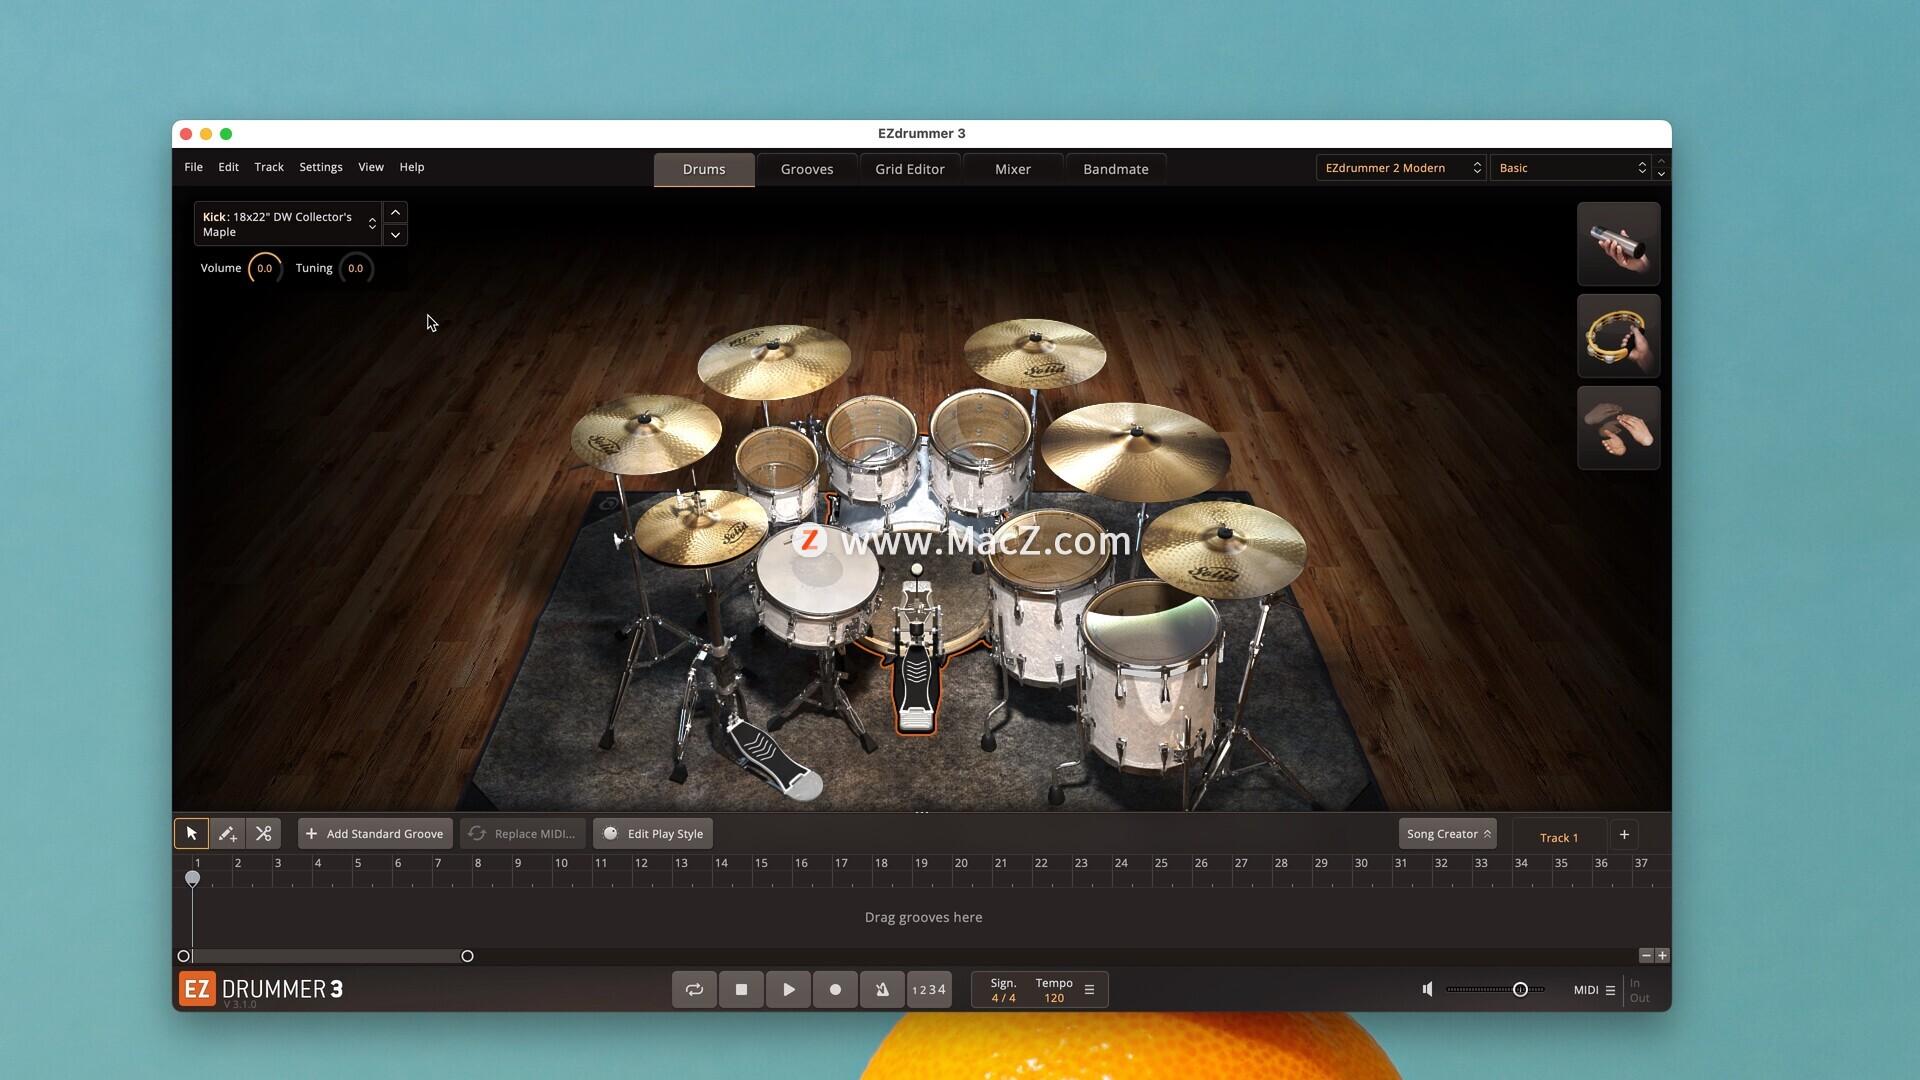Select the arrow pointer tool
Image resolution: width=1920 pixels, height=1080 pixels.
tap(191, 833)
